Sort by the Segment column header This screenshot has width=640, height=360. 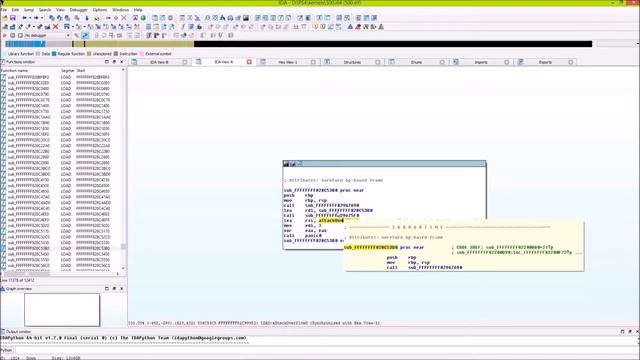pyautogui.click(x=67, y=71)
